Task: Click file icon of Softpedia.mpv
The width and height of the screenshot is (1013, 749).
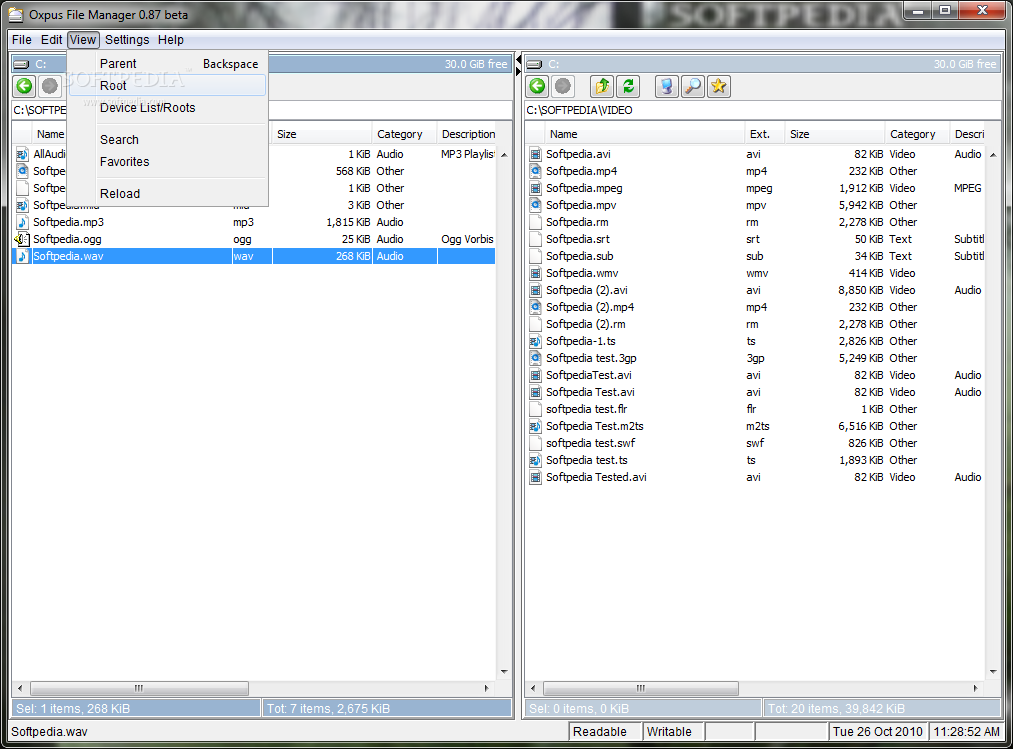Action: click(x=535, y=205)
